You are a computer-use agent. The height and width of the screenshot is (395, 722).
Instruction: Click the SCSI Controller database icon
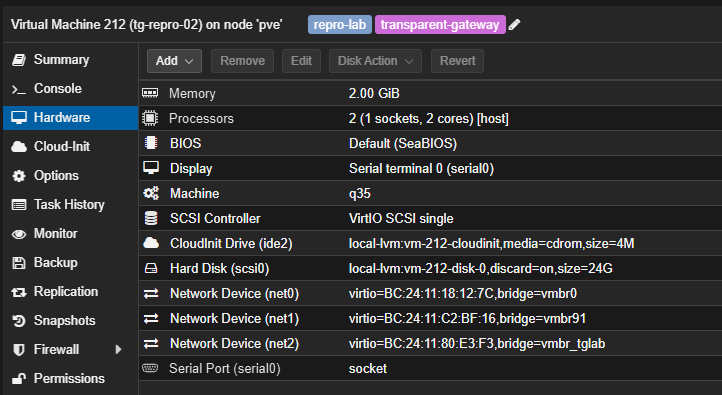(x=151, y=218)
